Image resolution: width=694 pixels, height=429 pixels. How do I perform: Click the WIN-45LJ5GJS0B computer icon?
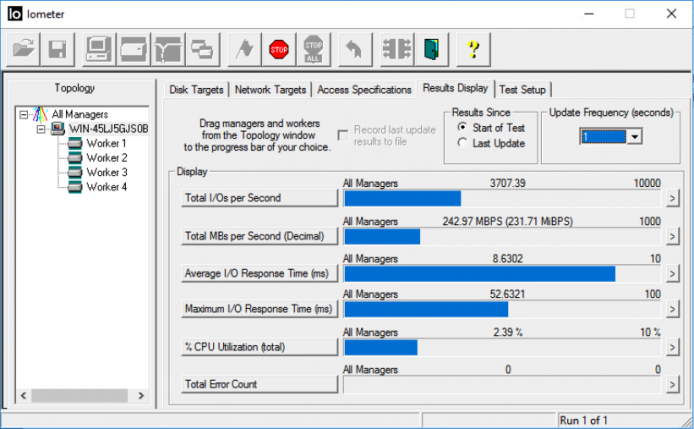tap(57, 129)
